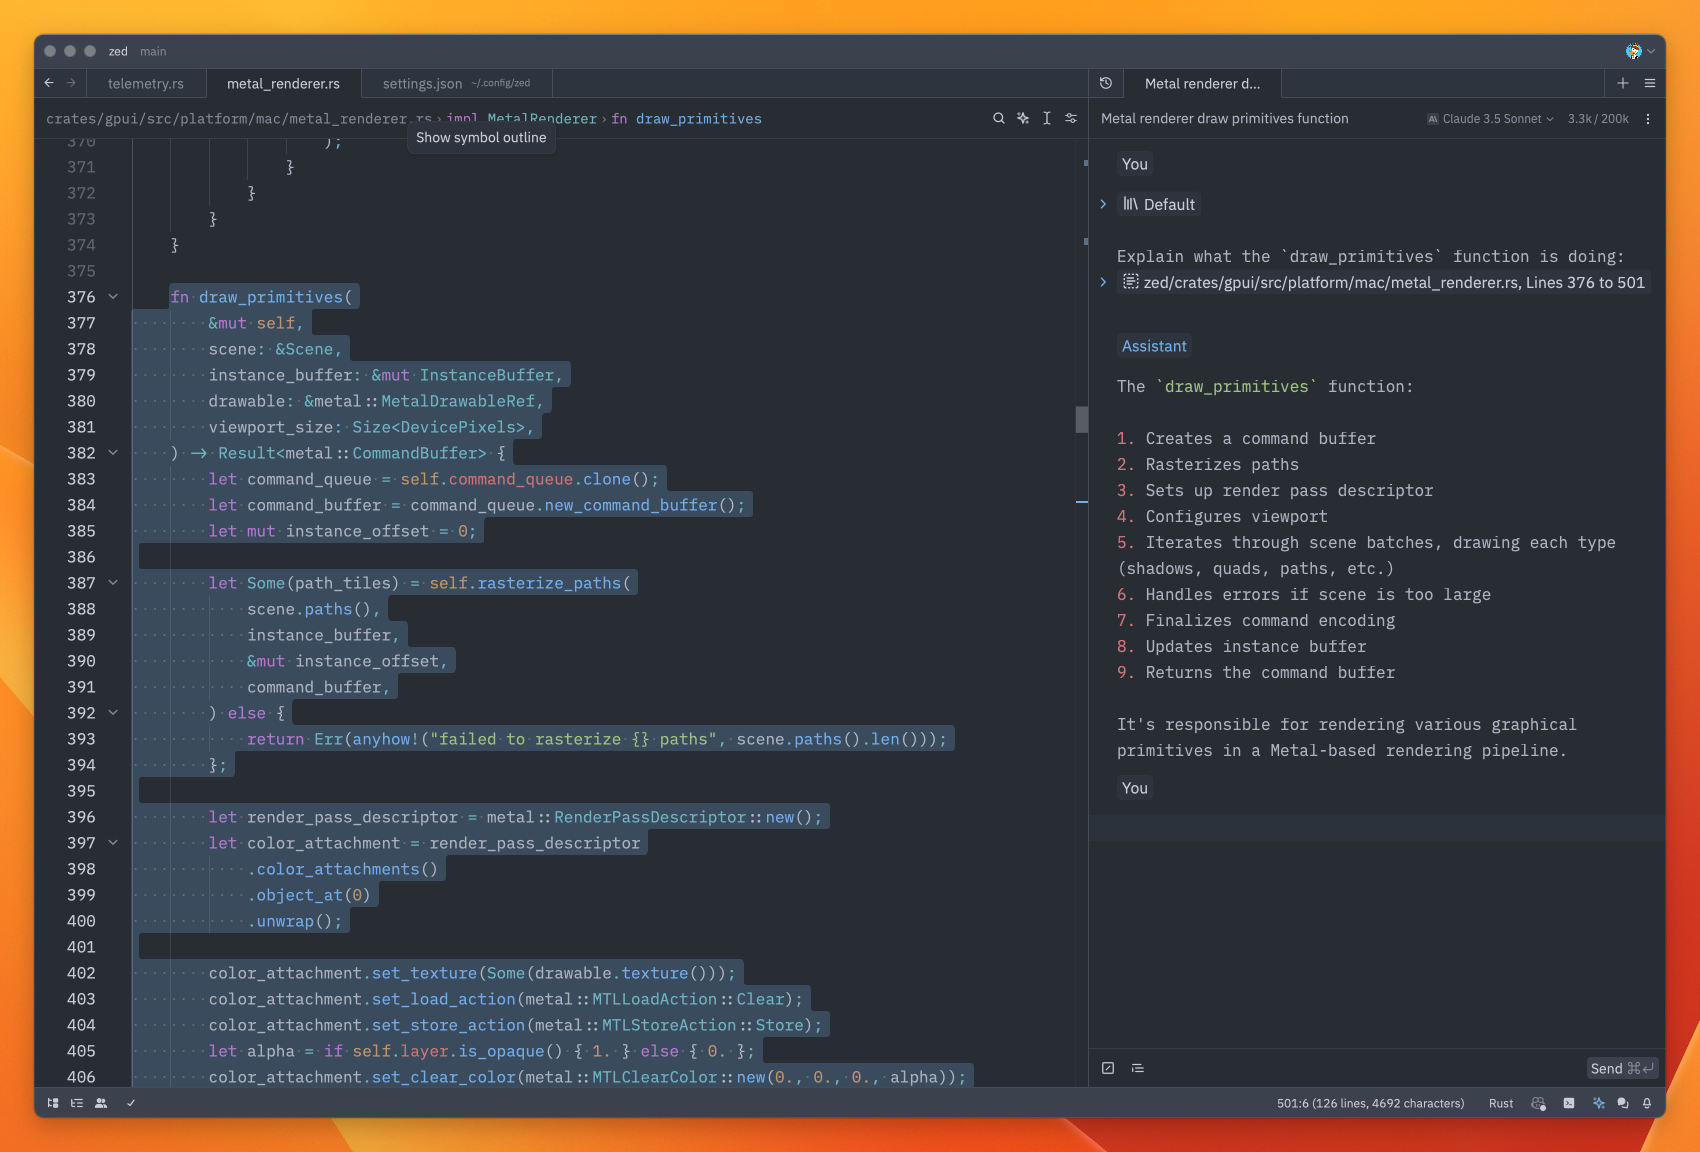The image size is (1700, 1152).
Task: Open buffer search with magnifier icon
Action: coord(998,118)
